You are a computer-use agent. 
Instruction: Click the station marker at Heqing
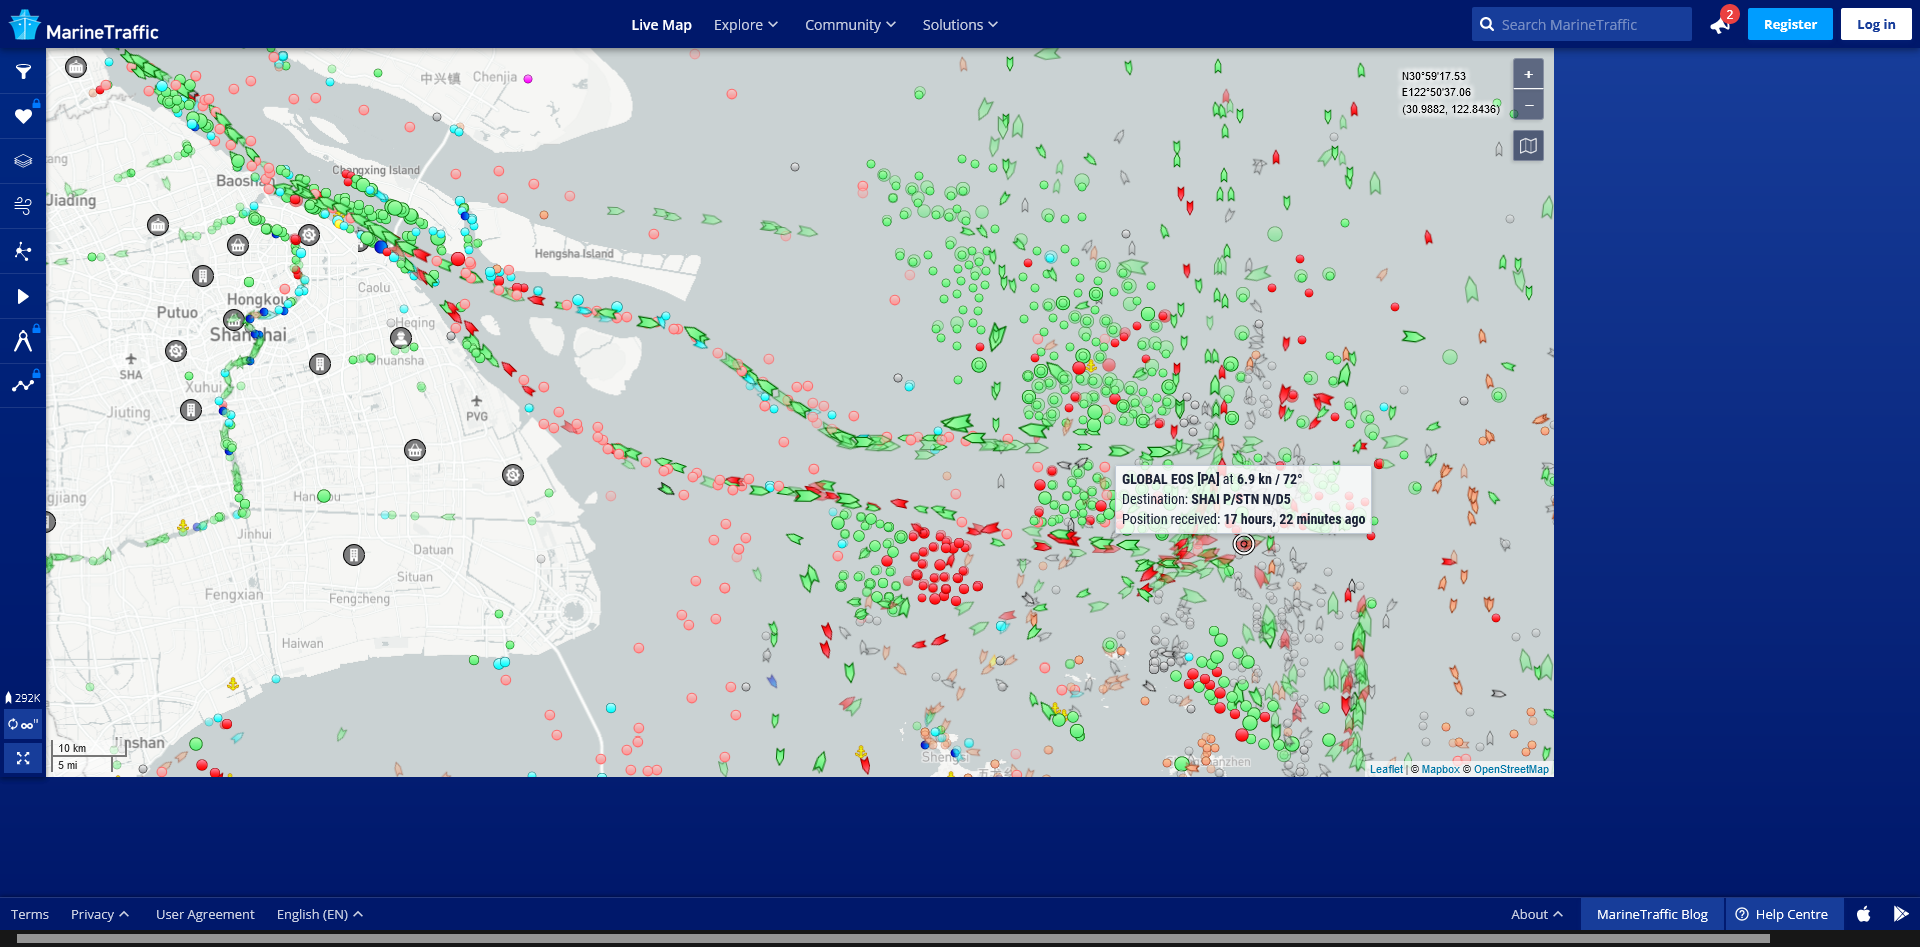point(401,338)
